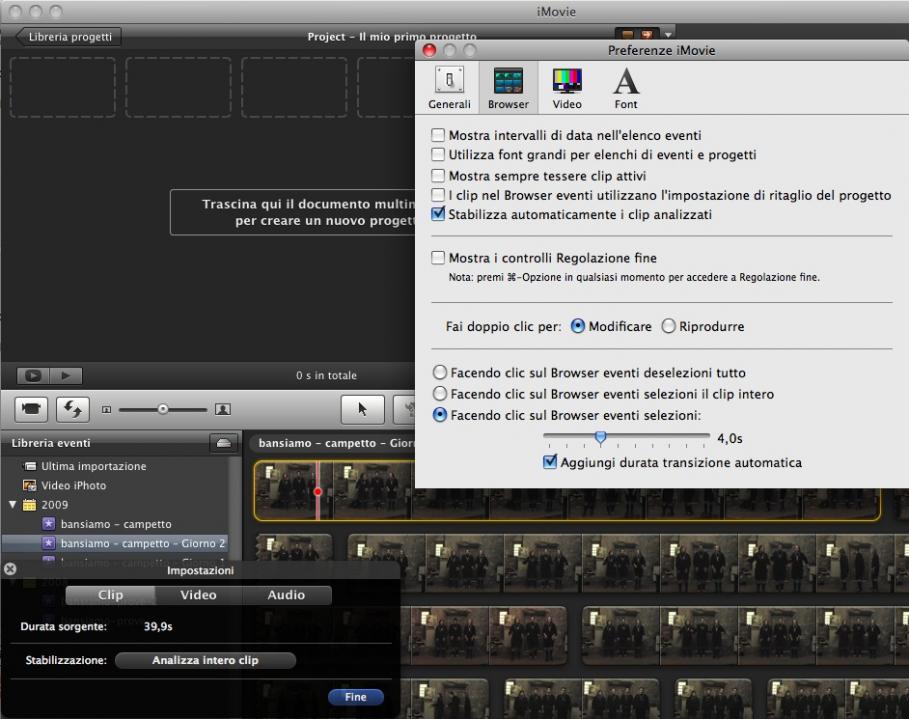Switch to the Video inspector tab
Viewport: 909px width, 719px height.
[x=198, y=595]
